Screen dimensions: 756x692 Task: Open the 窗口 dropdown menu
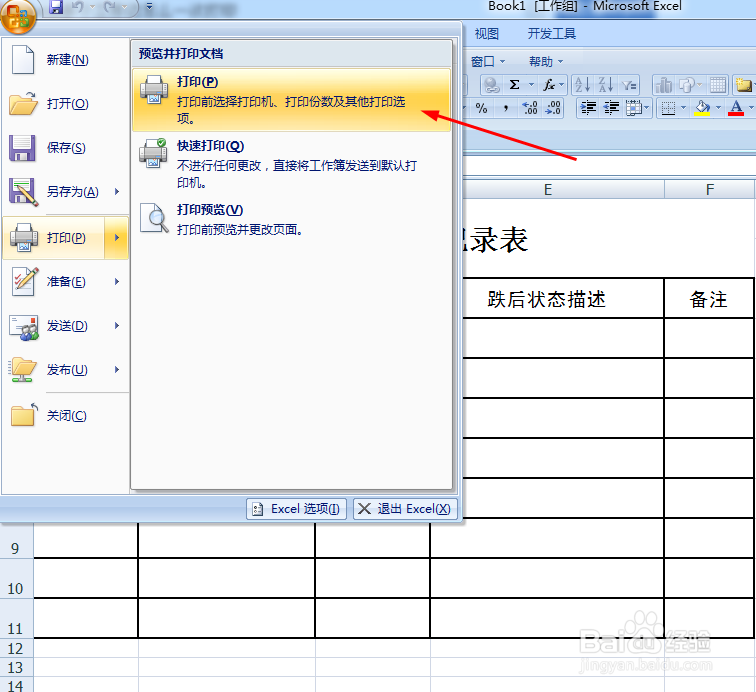coord(487,62)
